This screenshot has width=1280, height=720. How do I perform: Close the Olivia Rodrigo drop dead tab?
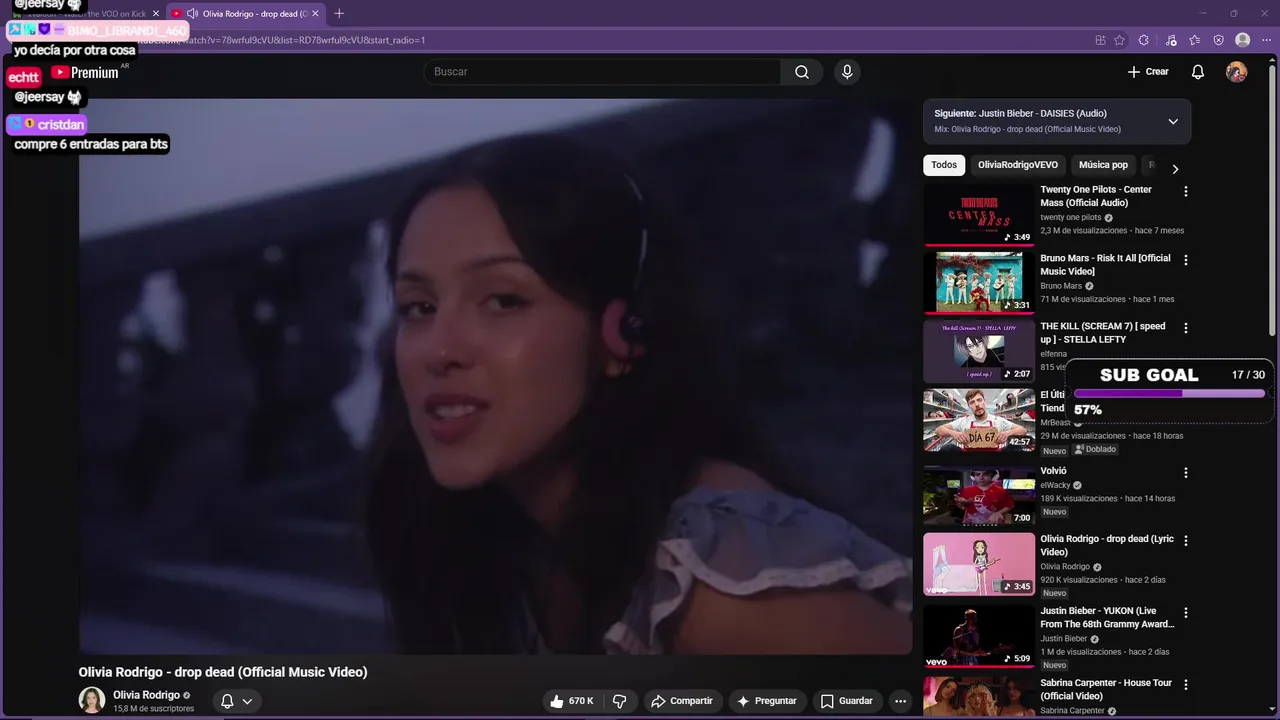coord(315,13)
